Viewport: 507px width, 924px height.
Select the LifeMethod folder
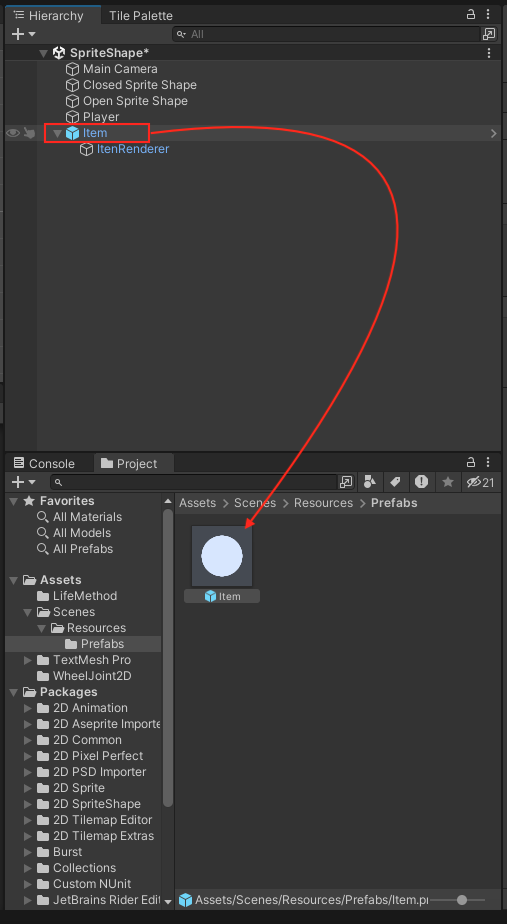pyautogui.click(x=85, y=596)
